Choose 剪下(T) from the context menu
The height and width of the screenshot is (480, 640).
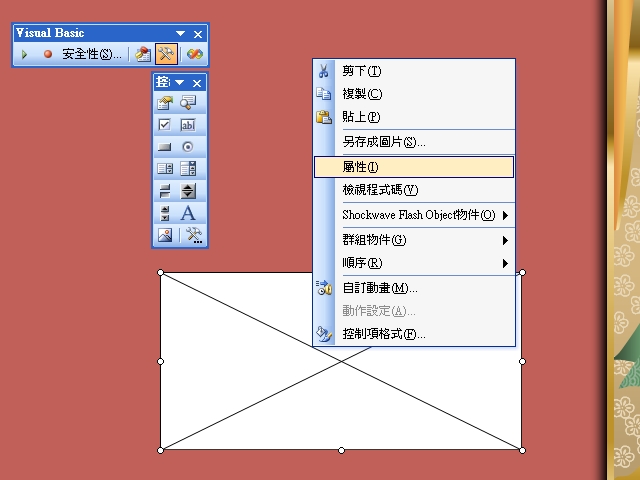click(414, 71)
